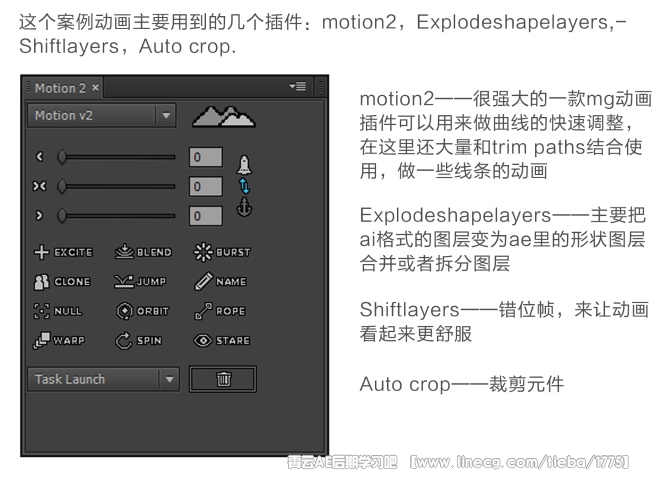Select the Spin tool
This screenshot has height=479, width=671.
[139, 340]
